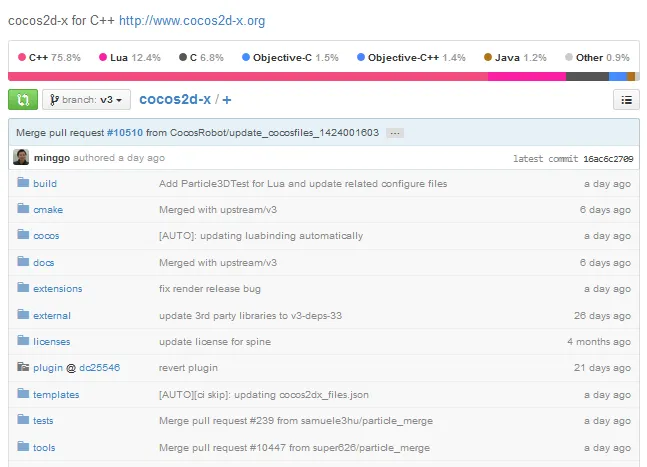This screenshot has width=647, height=467.
Task: Click the build folder icon
Action: (x=23, y=184)
